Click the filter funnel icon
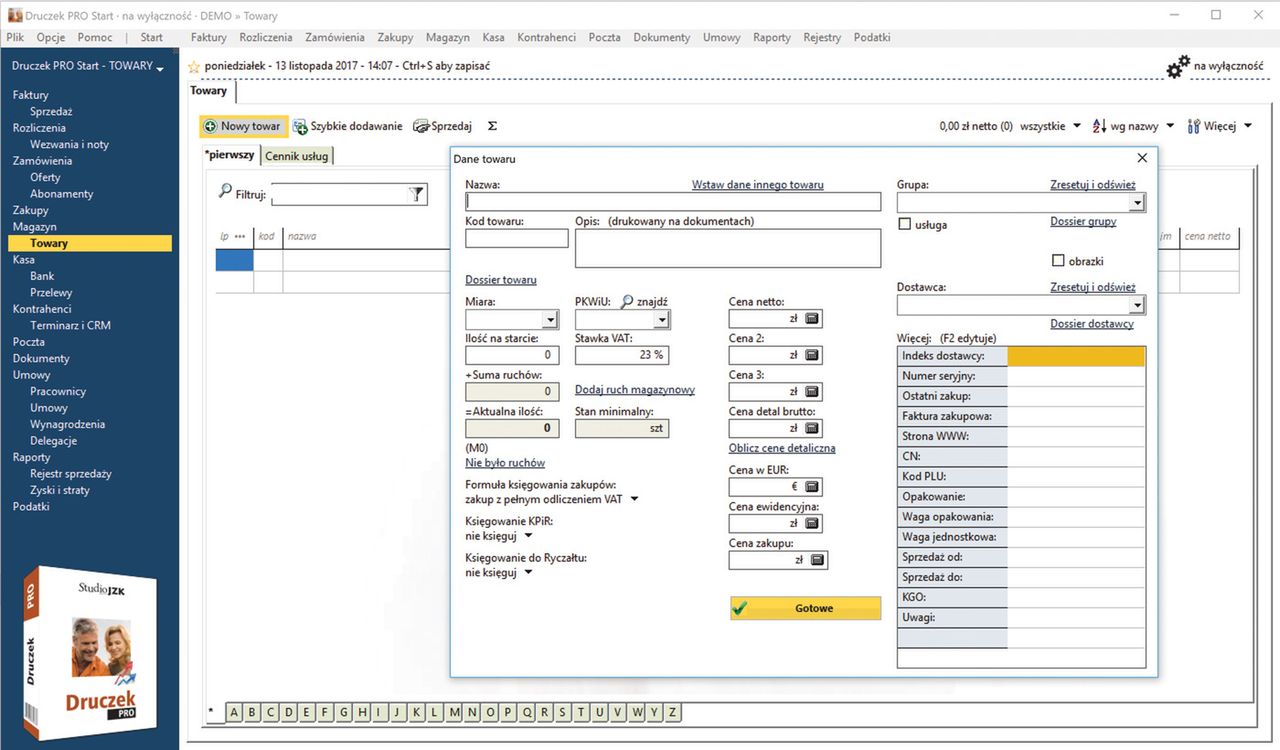This screenshot has width=1280, height=750. point(417,194)
